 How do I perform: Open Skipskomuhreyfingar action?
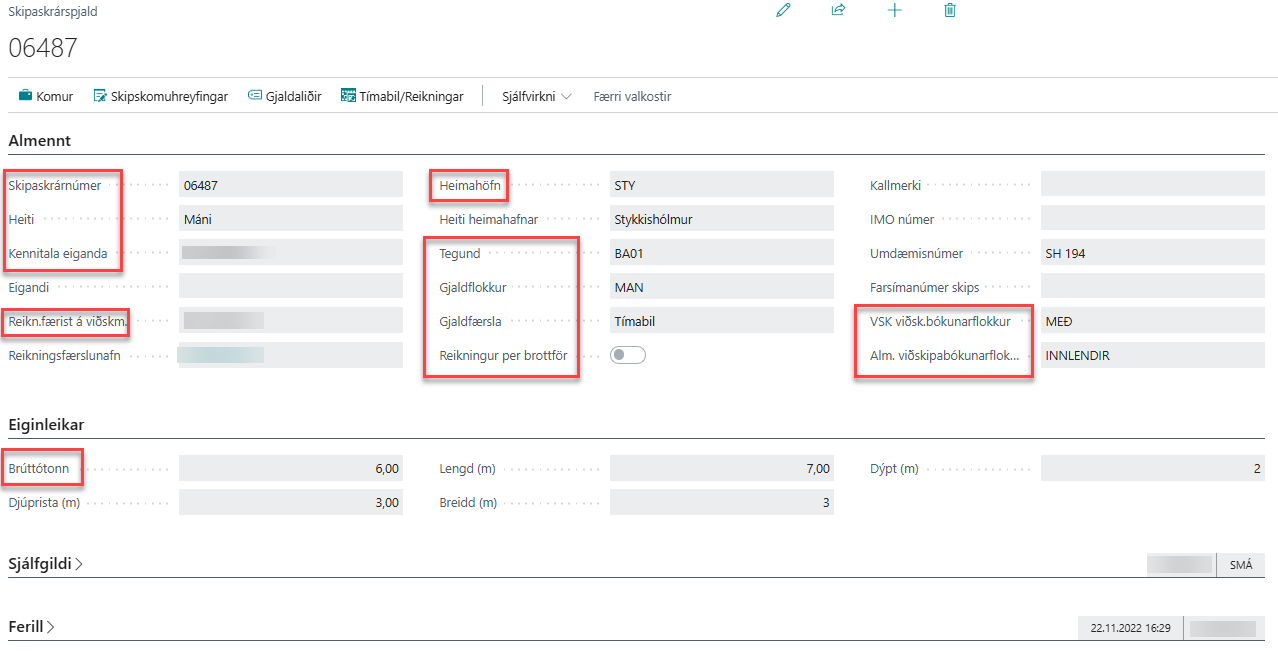(160, 97)
